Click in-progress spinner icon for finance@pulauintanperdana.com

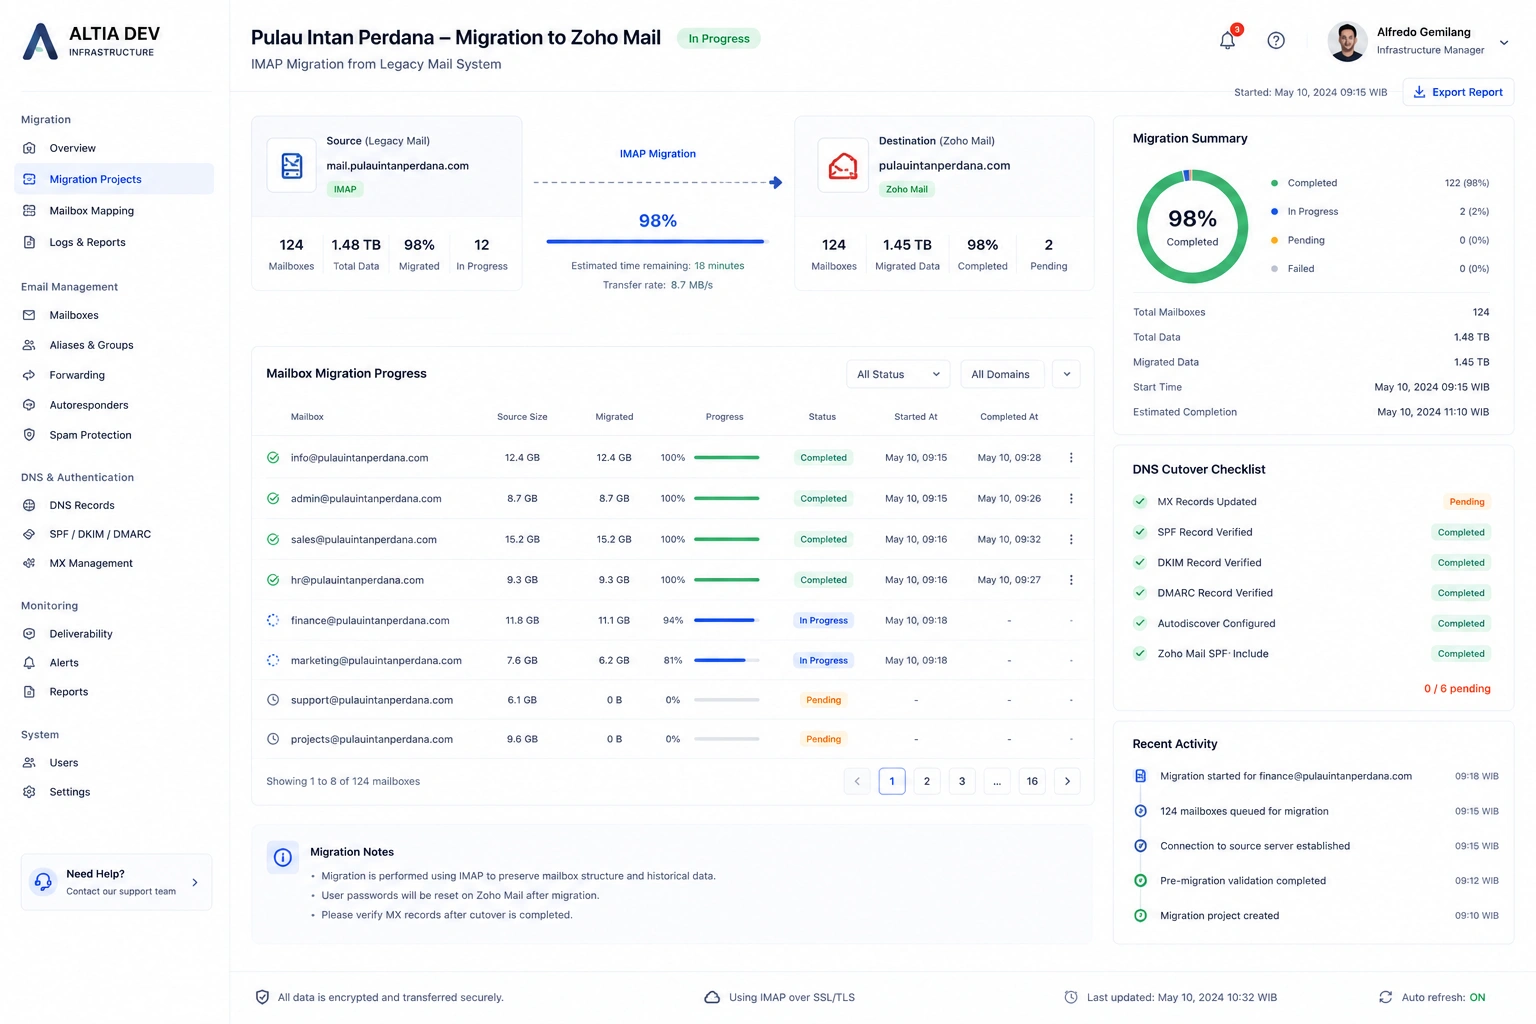(x=273, y=620)
